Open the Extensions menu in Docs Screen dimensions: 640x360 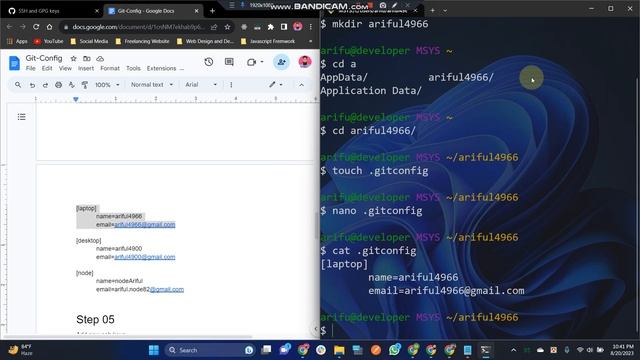(x=162, y=68)
